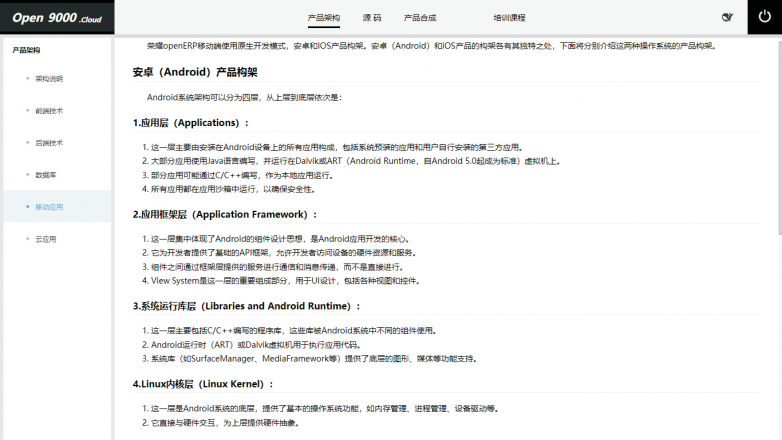Click the 1.应用层 (Applications) heading
The image size is (782, 440).
pos(190,123)
